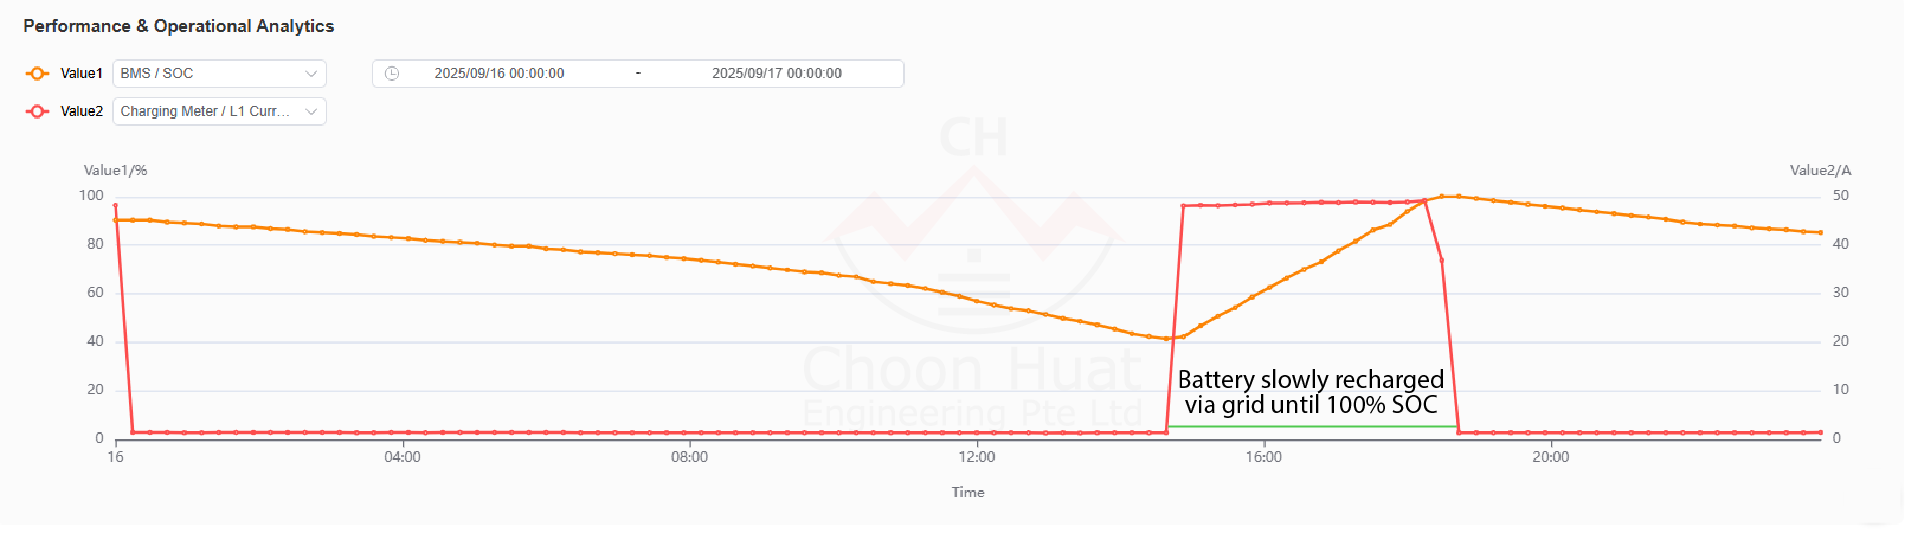Select the 20:00 time axis tick label
The height and width of the screenshot is (535, 1920).
point(1550,457)
